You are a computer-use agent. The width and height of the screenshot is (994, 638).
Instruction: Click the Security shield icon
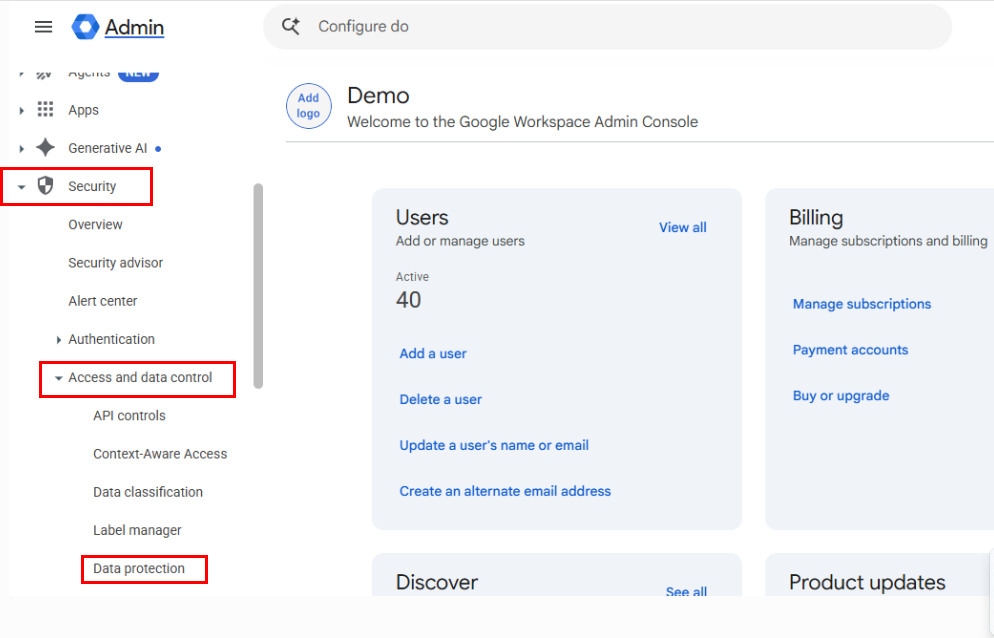45,186
